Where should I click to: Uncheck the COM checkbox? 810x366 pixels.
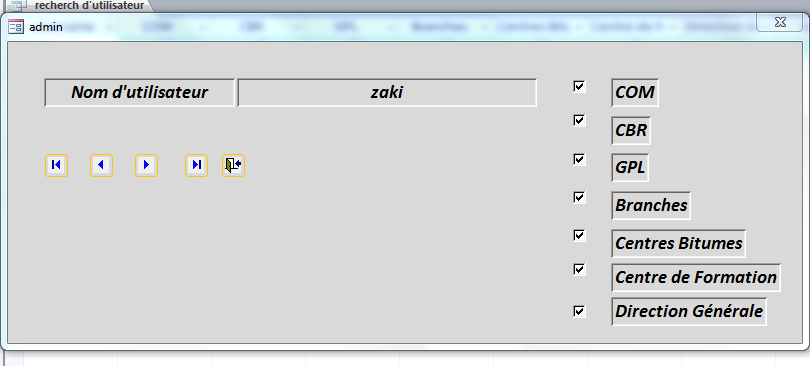pyautogui.click(x=579, y=86)
